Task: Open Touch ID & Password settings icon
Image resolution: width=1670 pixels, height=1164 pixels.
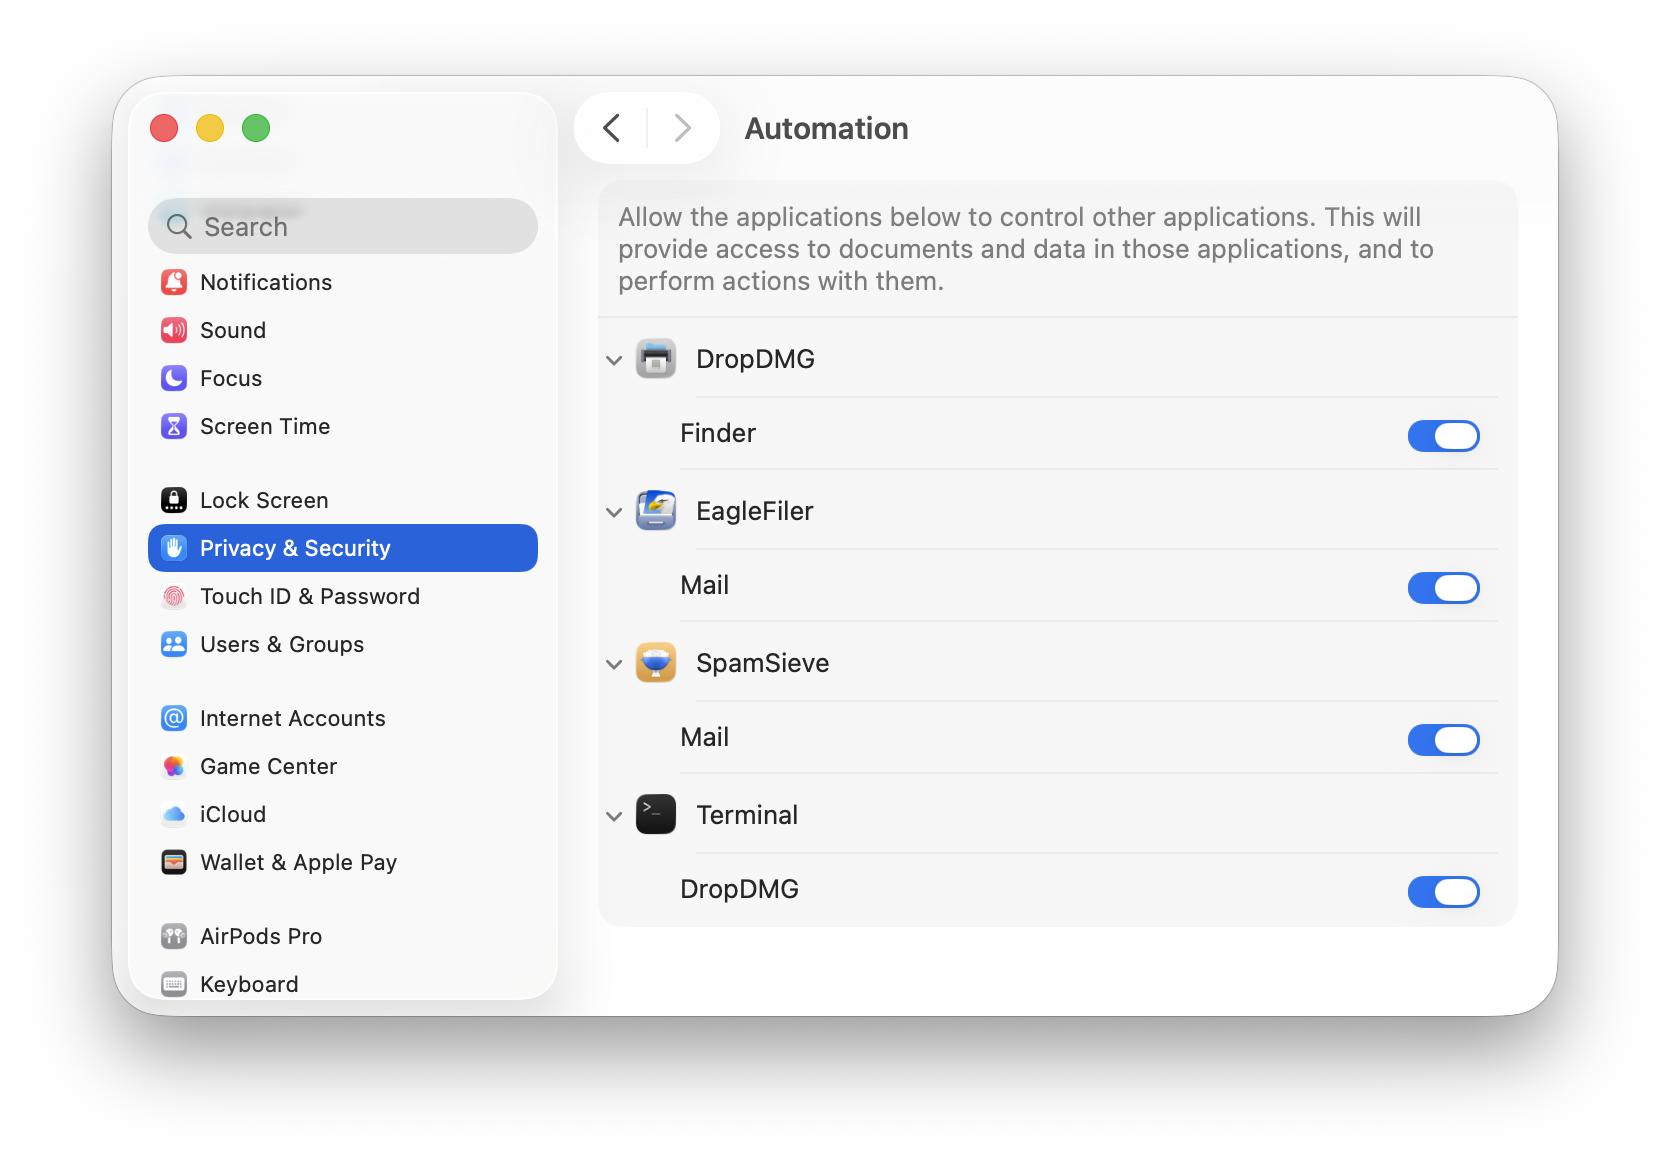Action: coord(174,596)
